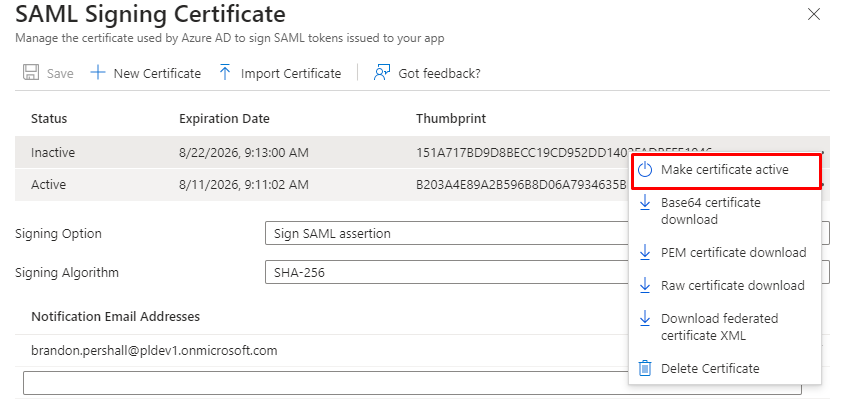Image resolution: width=841 pixels, height=412 pixels.
Task: Click the New Certificate plus icon
Action: coord(98,73)
